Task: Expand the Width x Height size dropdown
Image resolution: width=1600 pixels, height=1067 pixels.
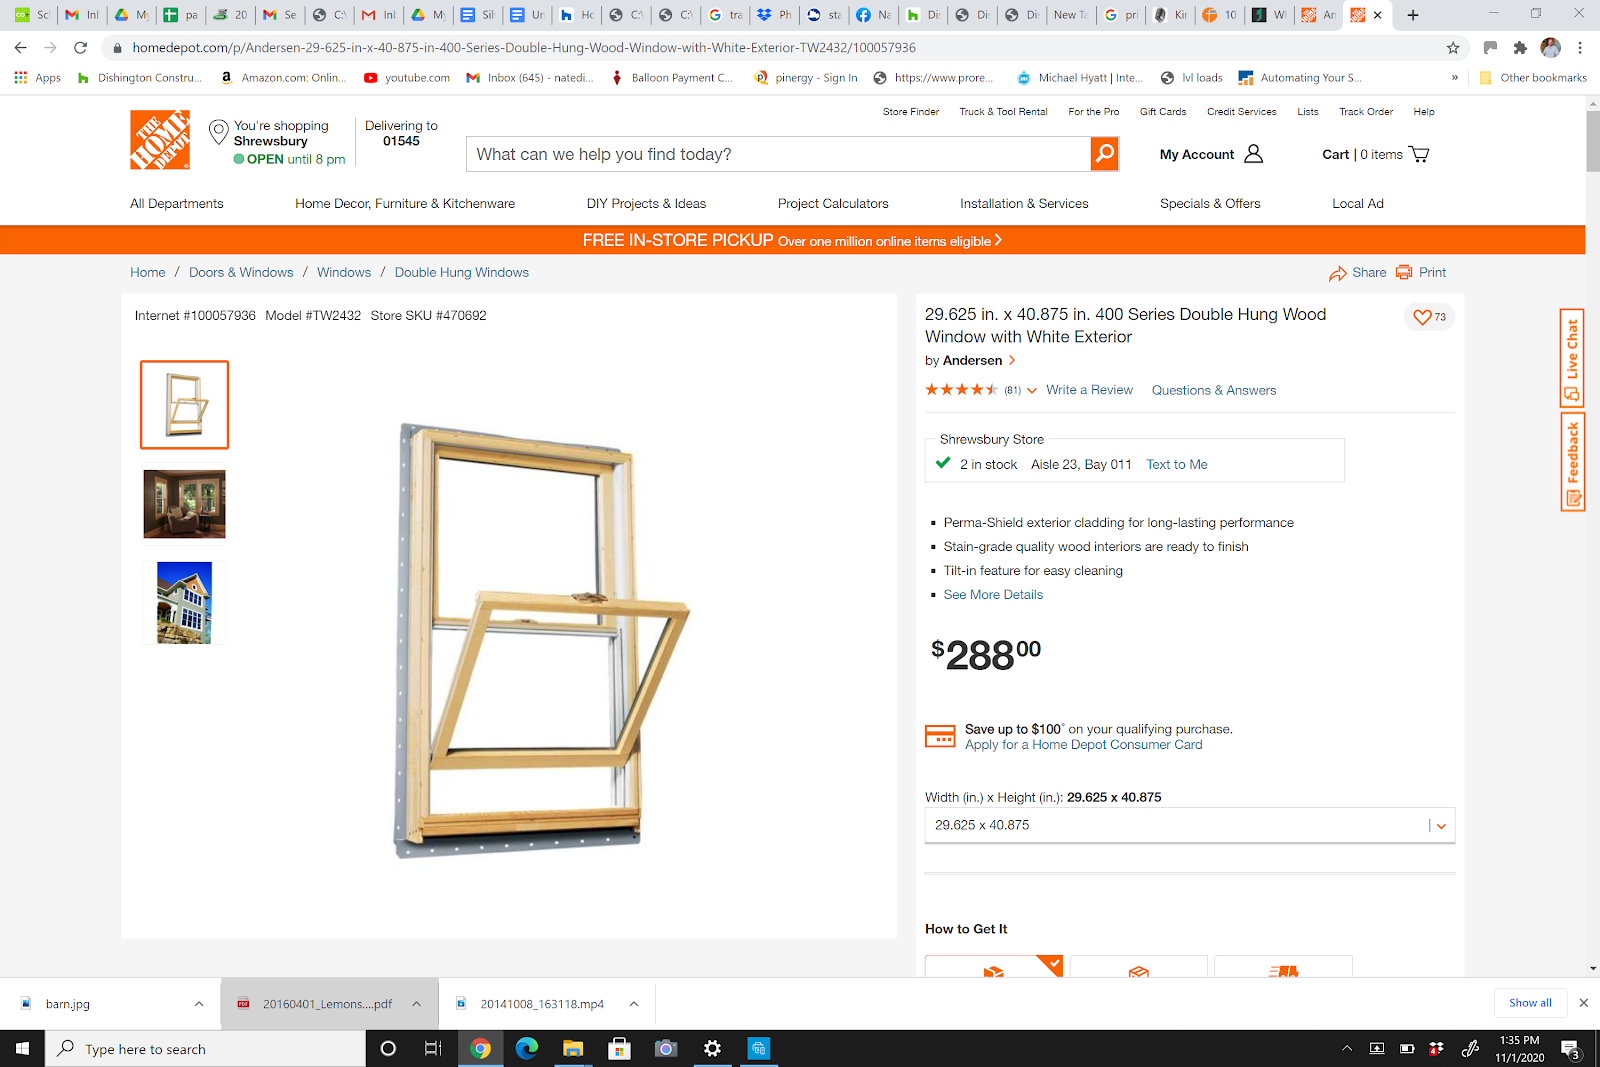Action: (1190, 825)
